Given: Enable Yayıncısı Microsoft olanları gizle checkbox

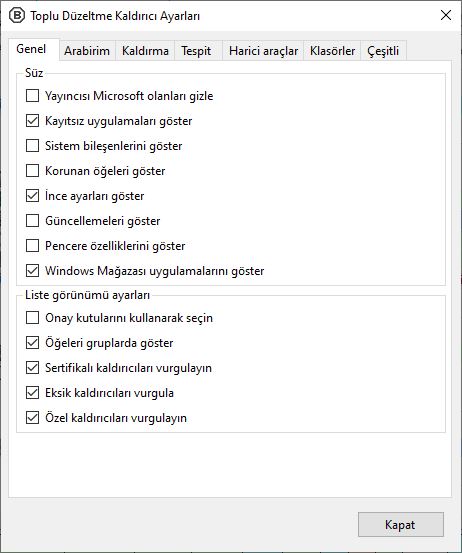Looking at the screenshot, I should coord(32,96).
